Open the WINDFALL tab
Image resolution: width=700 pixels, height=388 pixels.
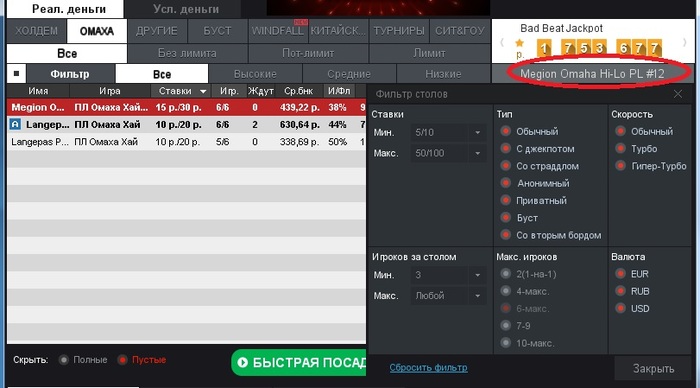point(278,31)
